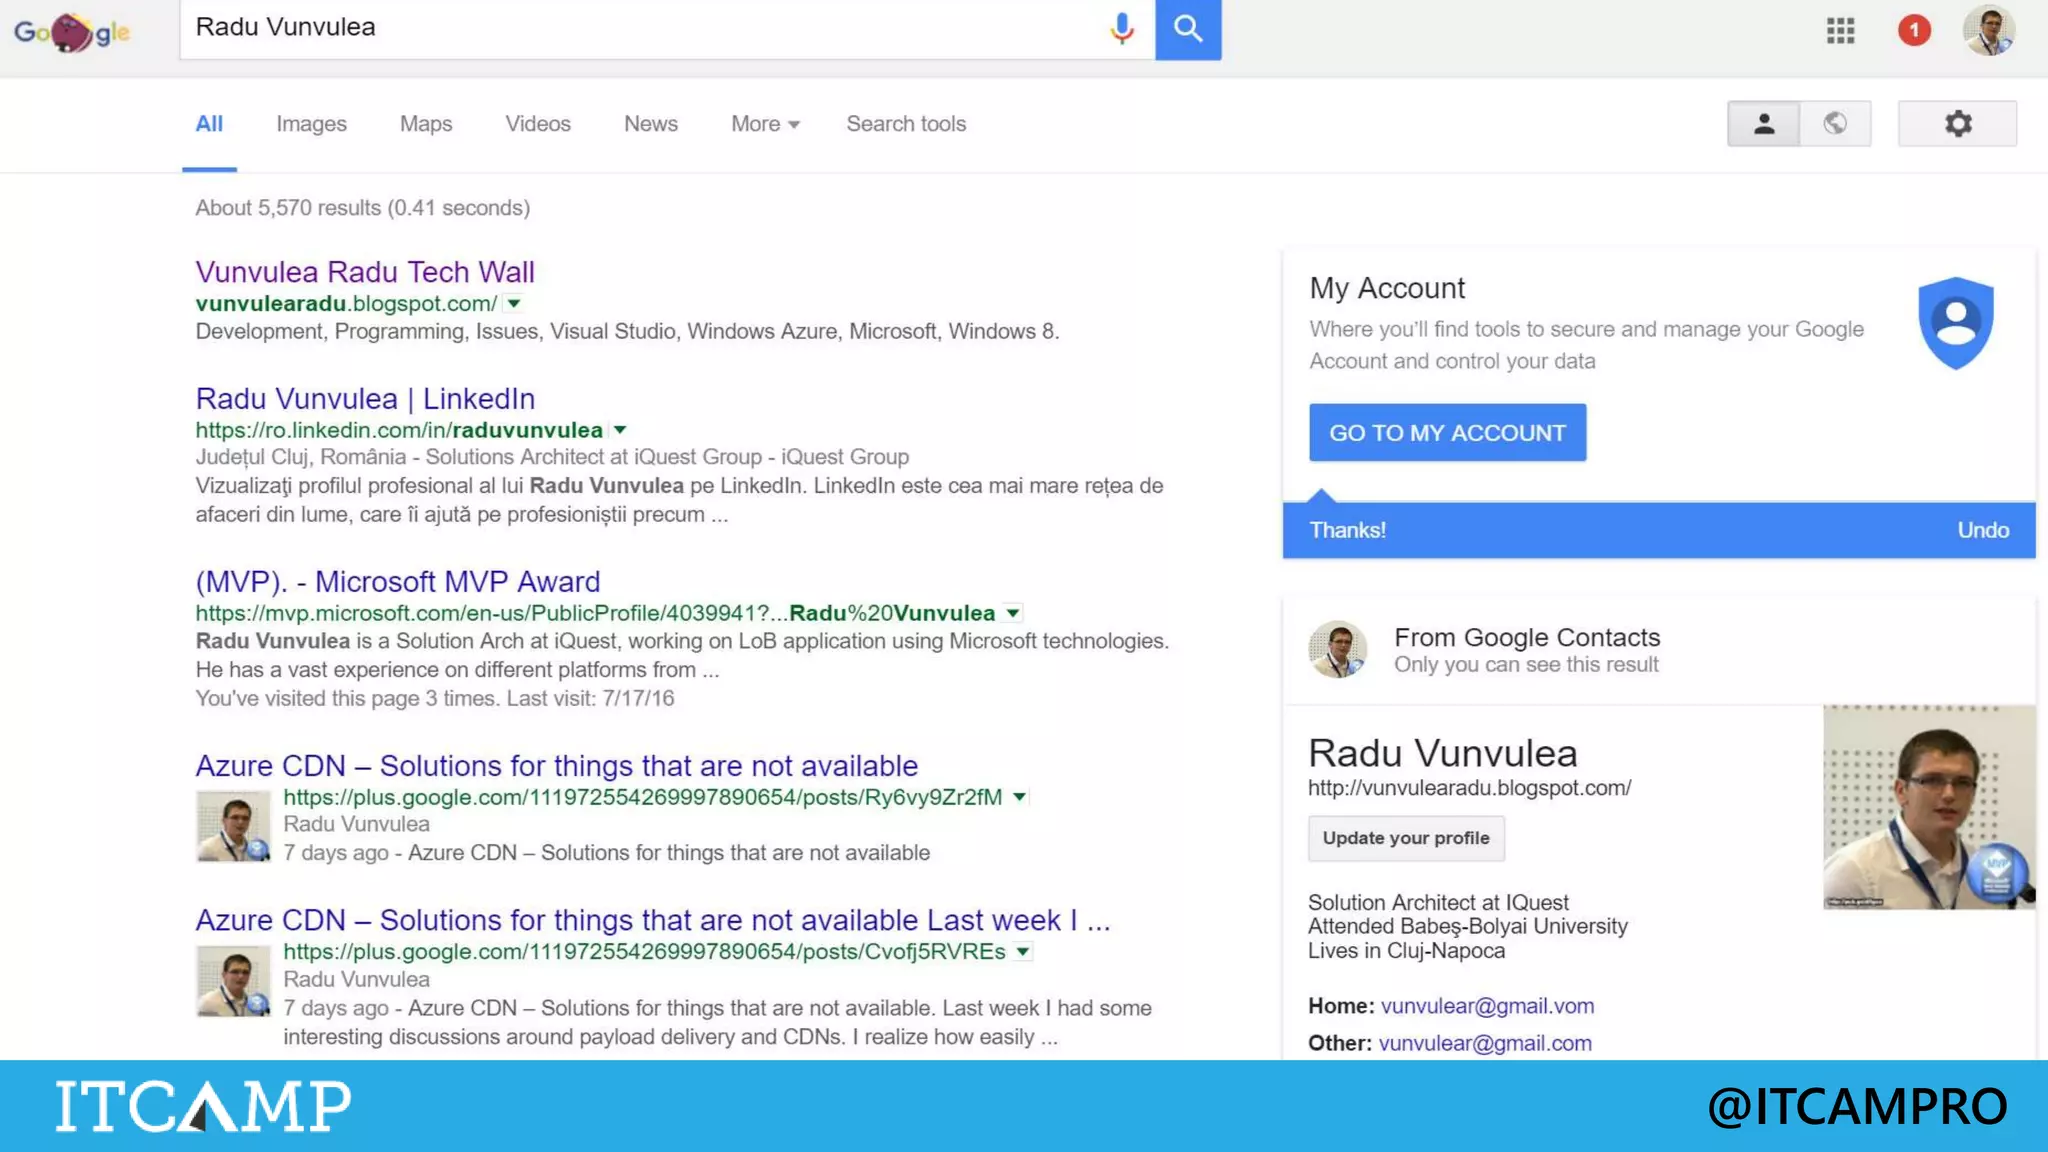Expand arrow next to Microsoft MVP result URL
Viewport: 2048px width, 1152px height.
[1013, 613]
